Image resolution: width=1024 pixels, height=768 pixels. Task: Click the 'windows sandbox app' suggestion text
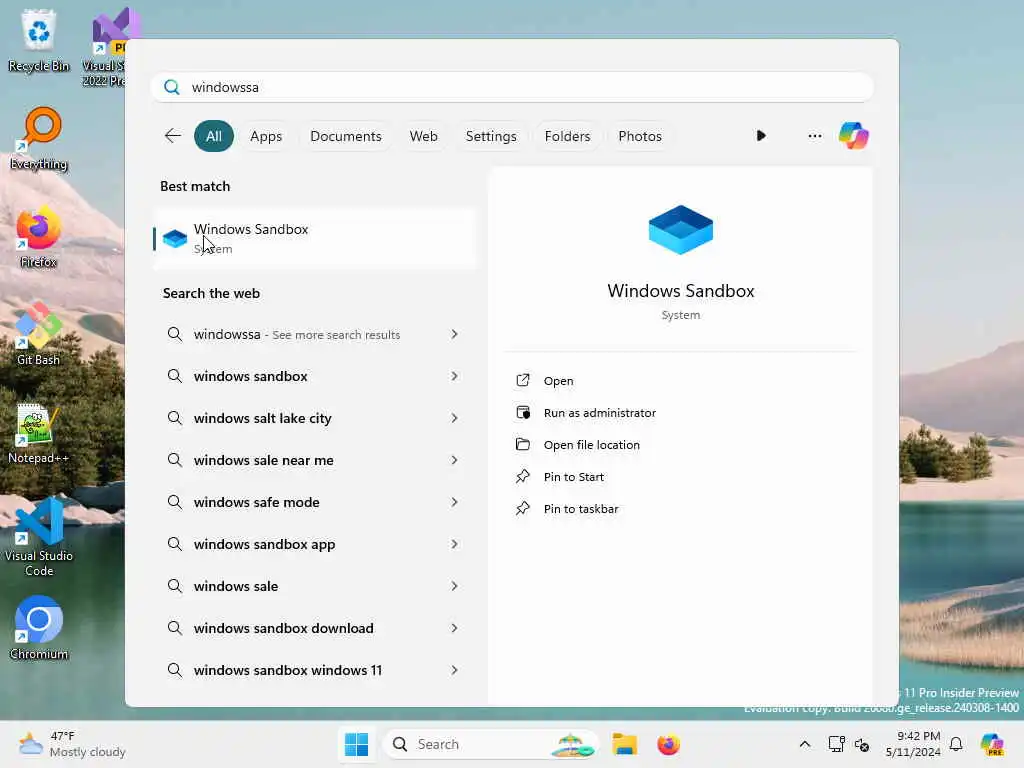(x=264, y=544)
